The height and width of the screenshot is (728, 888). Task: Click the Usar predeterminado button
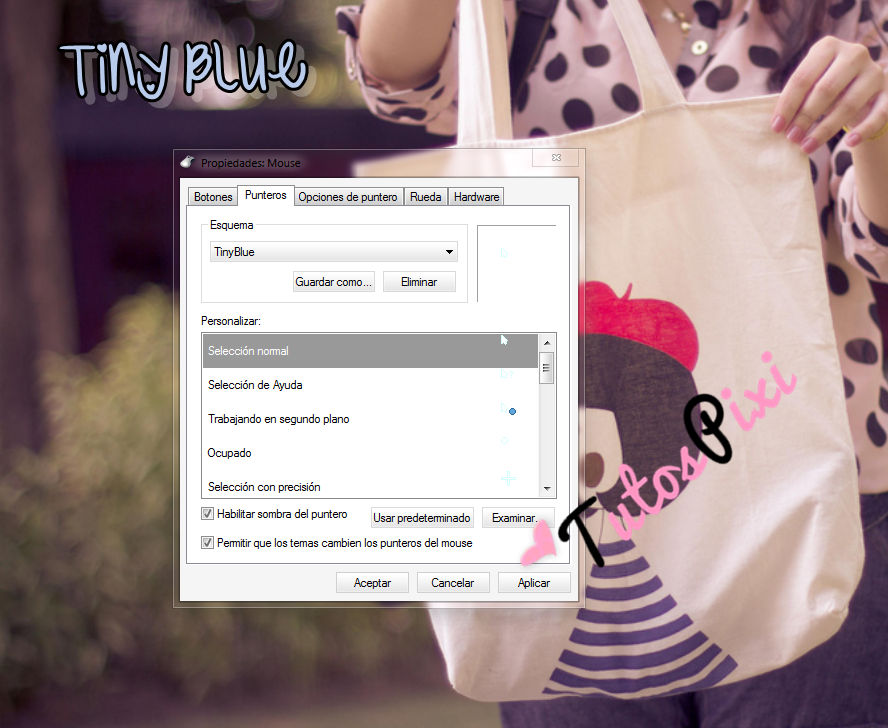tap(421, 518)
